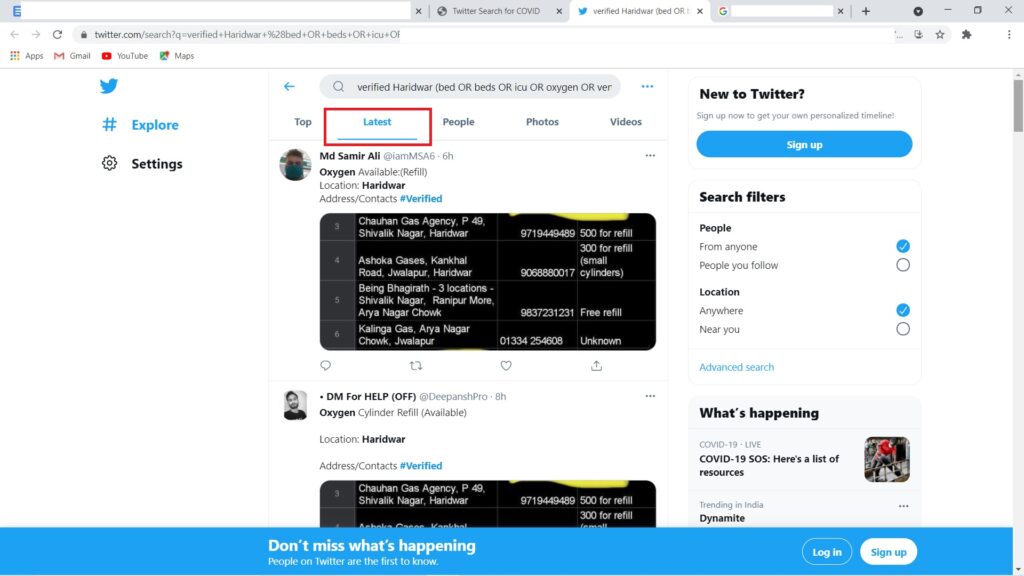This screenshot has width=1024, height=576.
Task: Share Md Samir Ali's tweet
Action: pyautogui.click(x=596, y=366)
